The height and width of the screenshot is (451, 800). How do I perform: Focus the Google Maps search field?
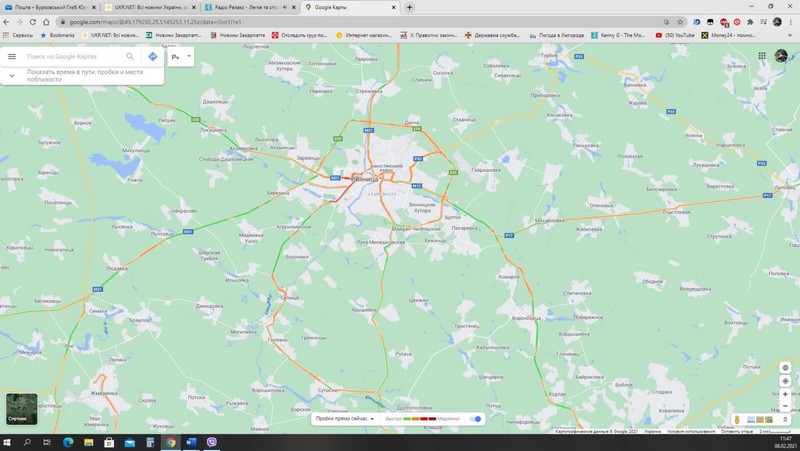(74, 57)
